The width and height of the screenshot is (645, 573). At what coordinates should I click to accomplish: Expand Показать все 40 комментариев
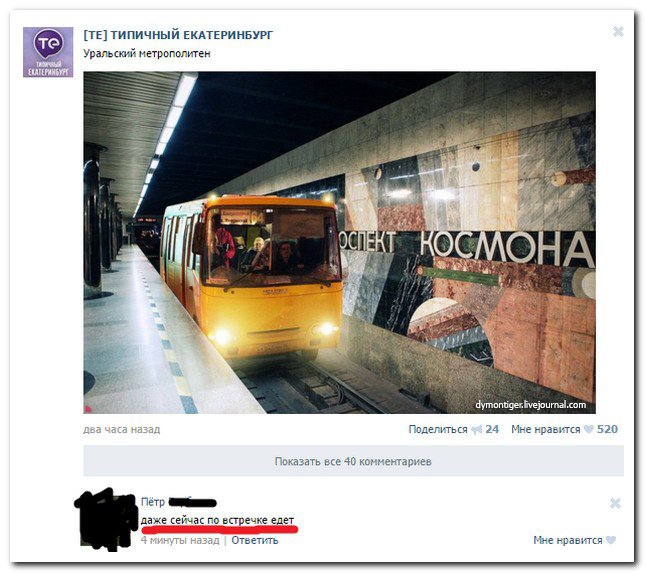[x=353, y=461]
